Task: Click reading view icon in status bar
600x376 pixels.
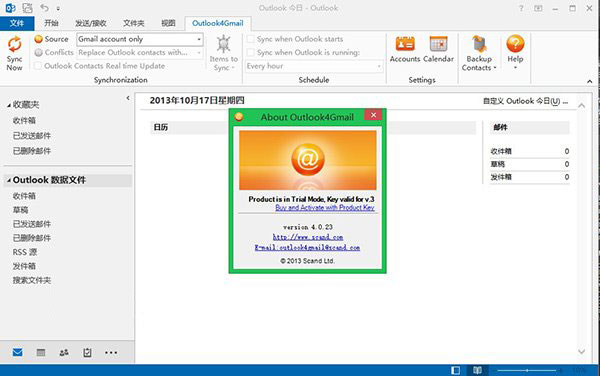Action: 477,370
